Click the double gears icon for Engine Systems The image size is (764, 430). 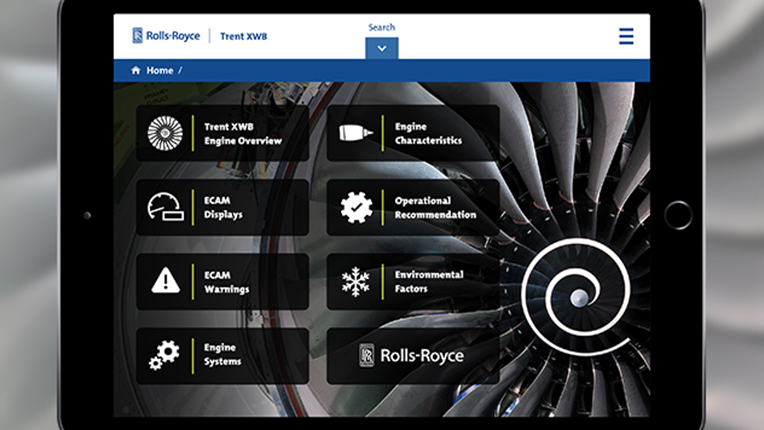[166, 354]
